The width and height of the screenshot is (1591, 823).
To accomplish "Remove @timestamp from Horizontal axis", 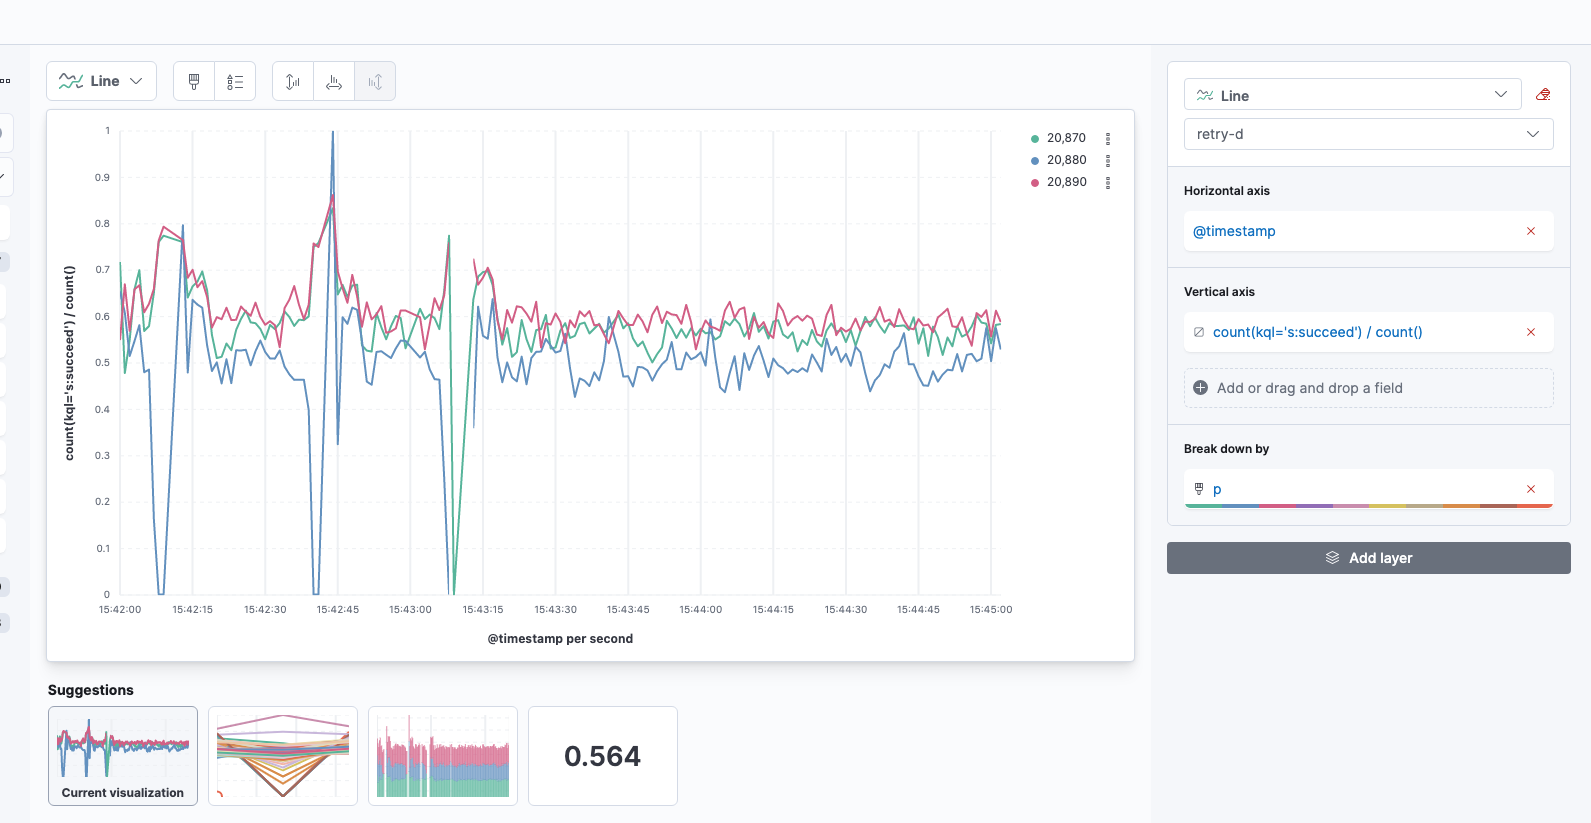I will (x=1530, y=231).
